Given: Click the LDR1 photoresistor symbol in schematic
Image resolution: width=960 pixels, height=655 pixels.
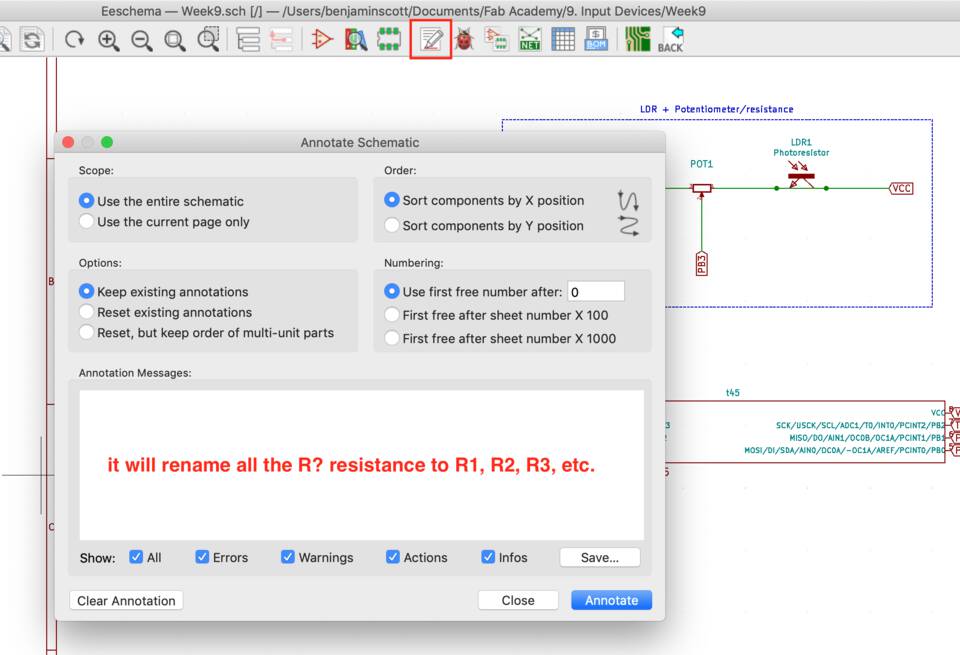Looking at the screenshot, I should (801, 176).
